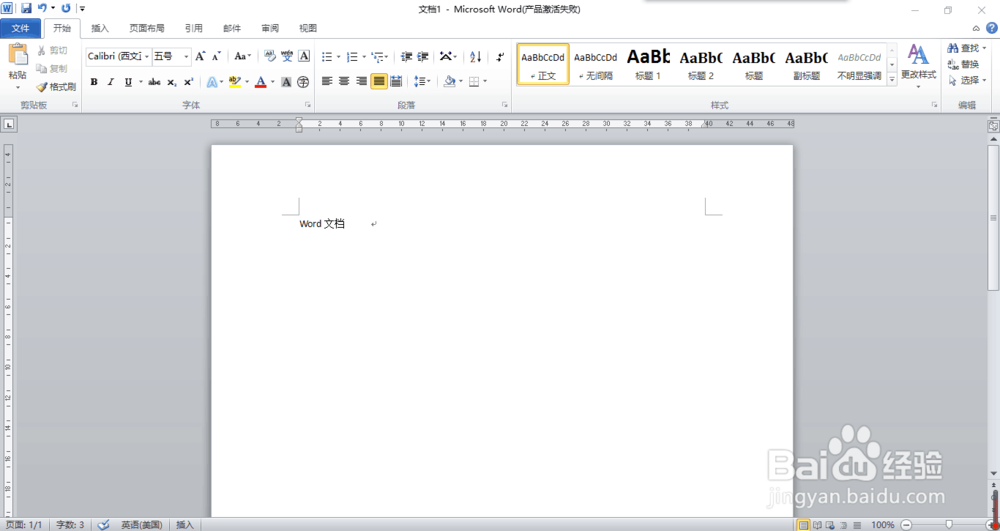1000x531 pixels.
Task: Switch to the Insert (插入) tab
Action: 100,28
